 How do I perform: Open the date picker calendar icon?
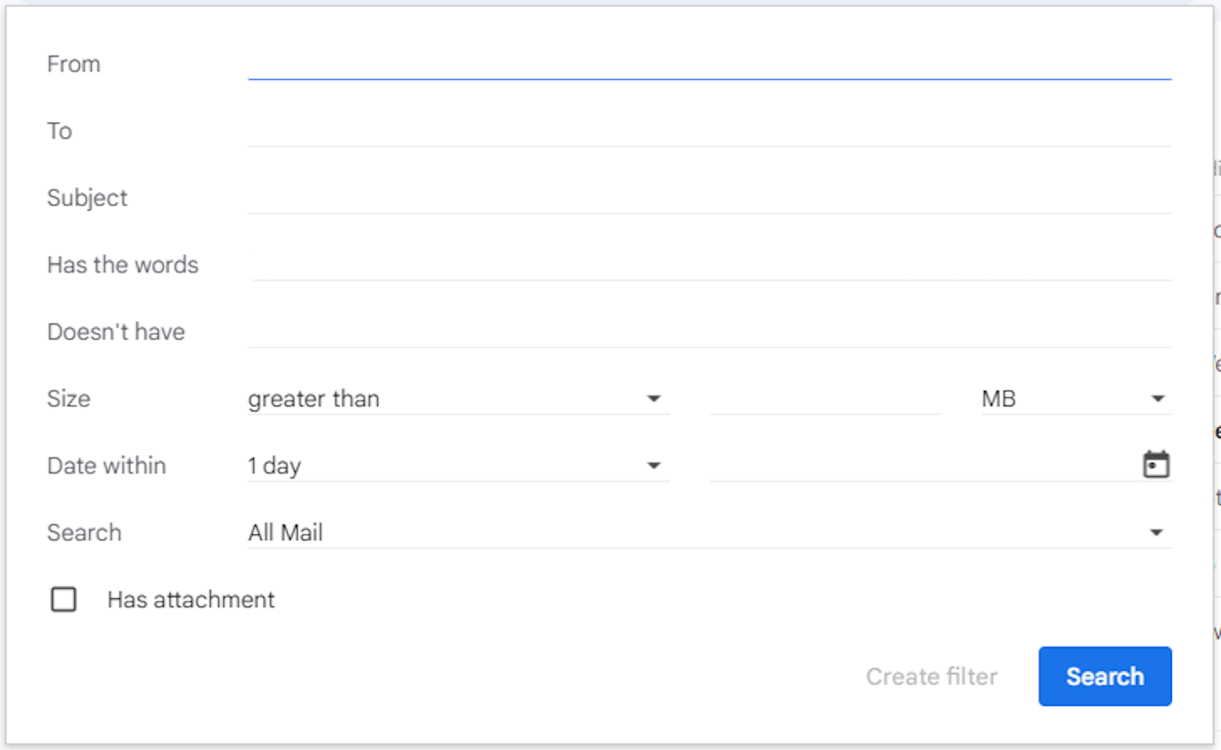click(1156, 464)
